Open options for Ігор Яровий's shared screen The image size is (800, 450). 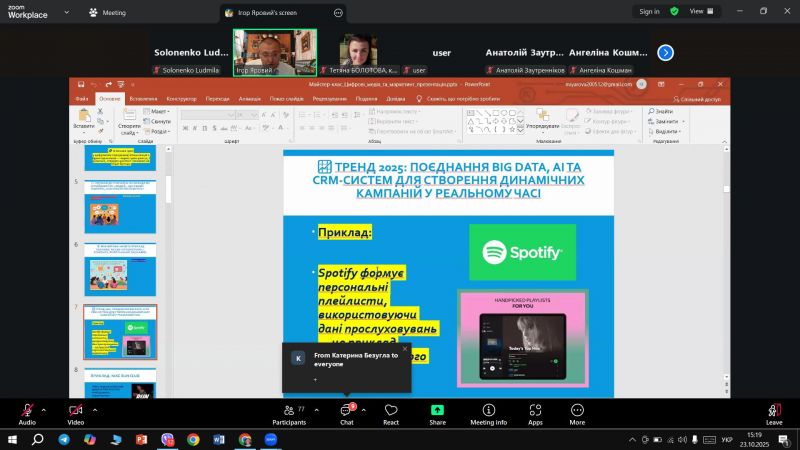pyautogui.click(x=338, y=13)
